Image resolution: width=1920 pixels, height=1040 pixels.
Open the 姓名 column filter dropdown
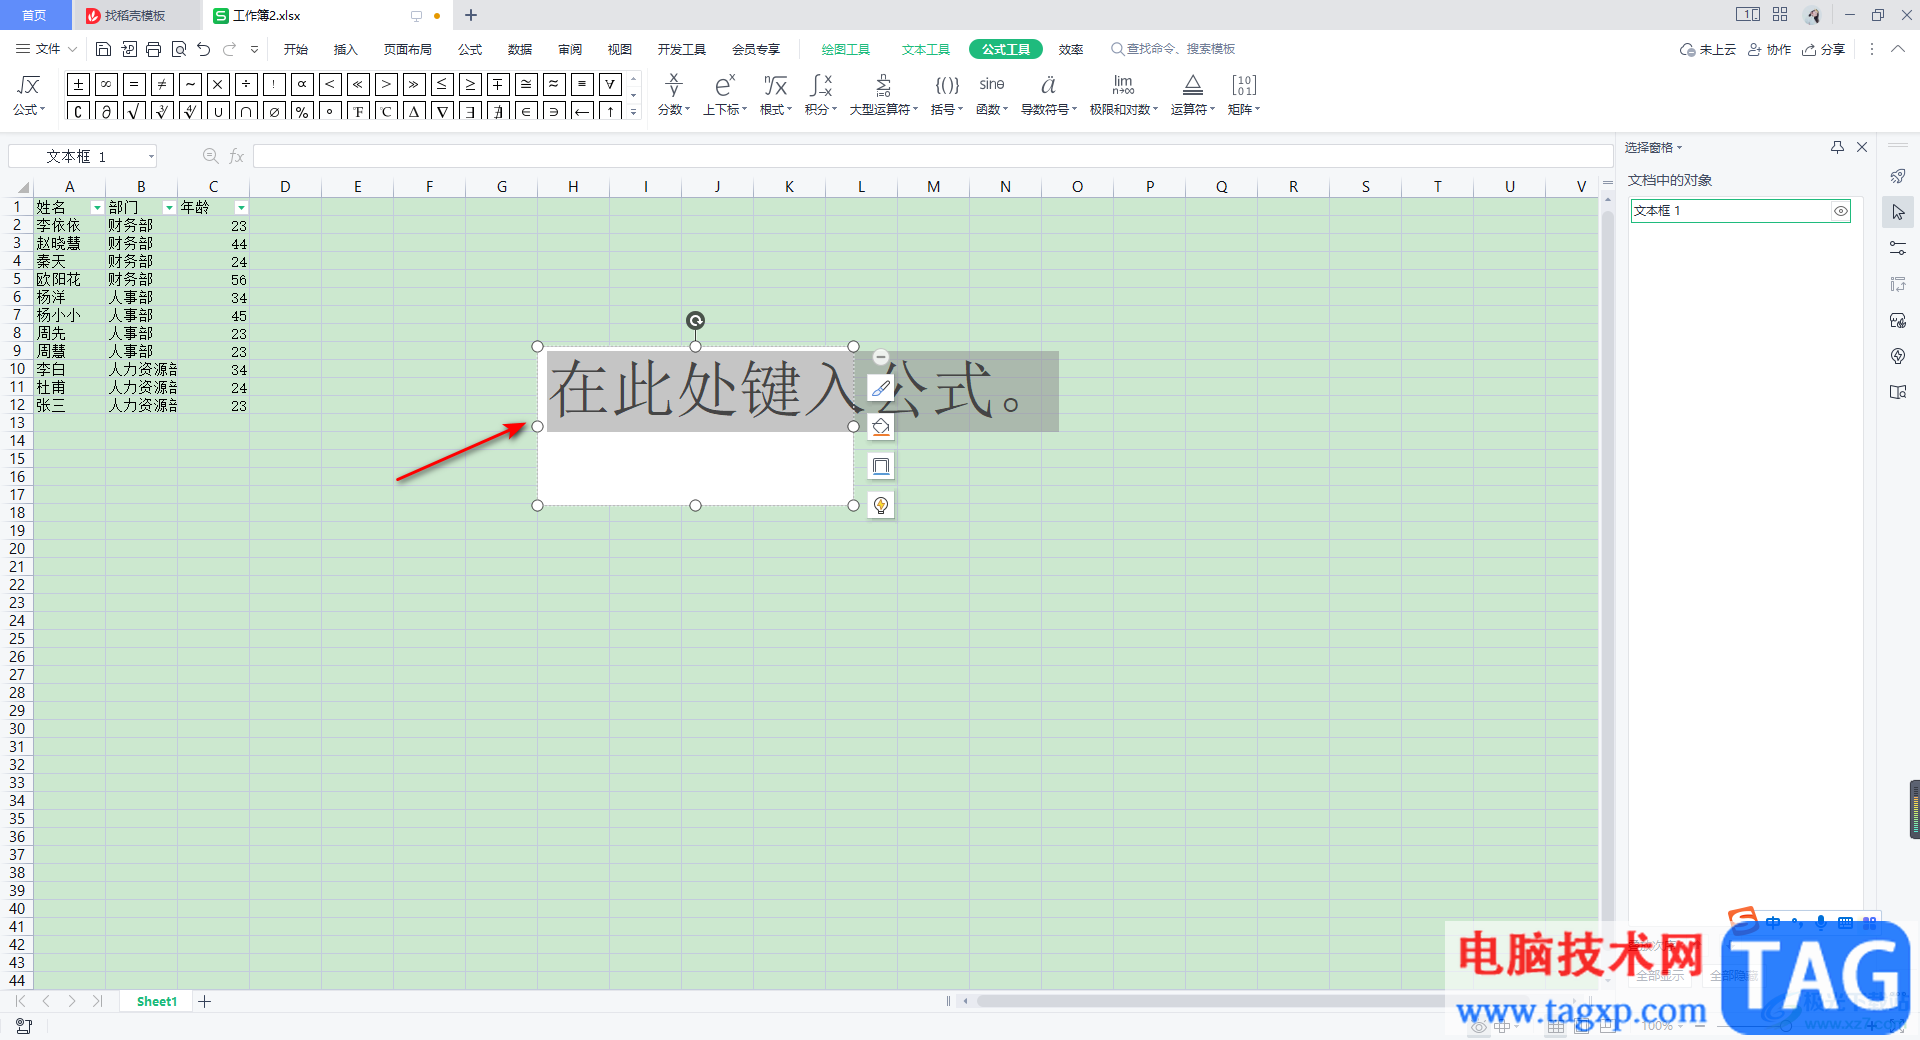(97, 208)
